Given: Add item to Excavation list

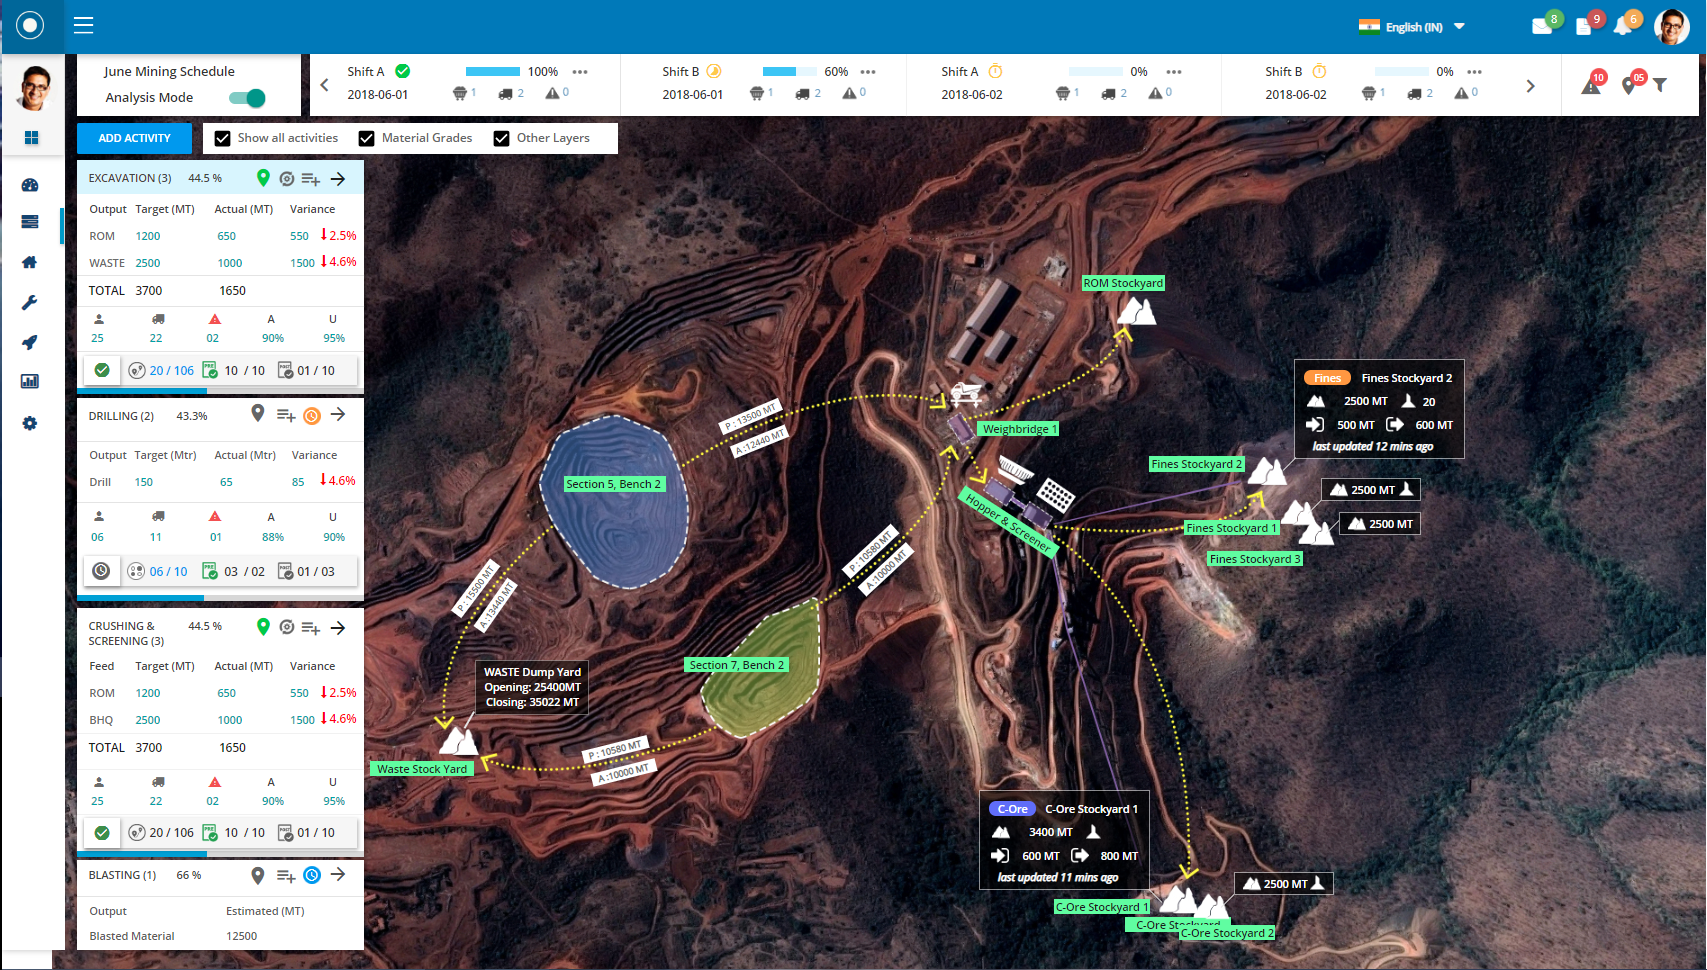Looking at the screenshot, I should coord(311,179).
